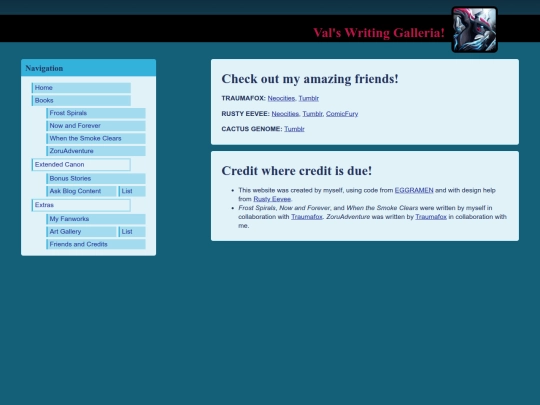This screenshot has width=540, height=405.
Task: Click the RUSTY EEVEE label text
Action: [246, 114]
